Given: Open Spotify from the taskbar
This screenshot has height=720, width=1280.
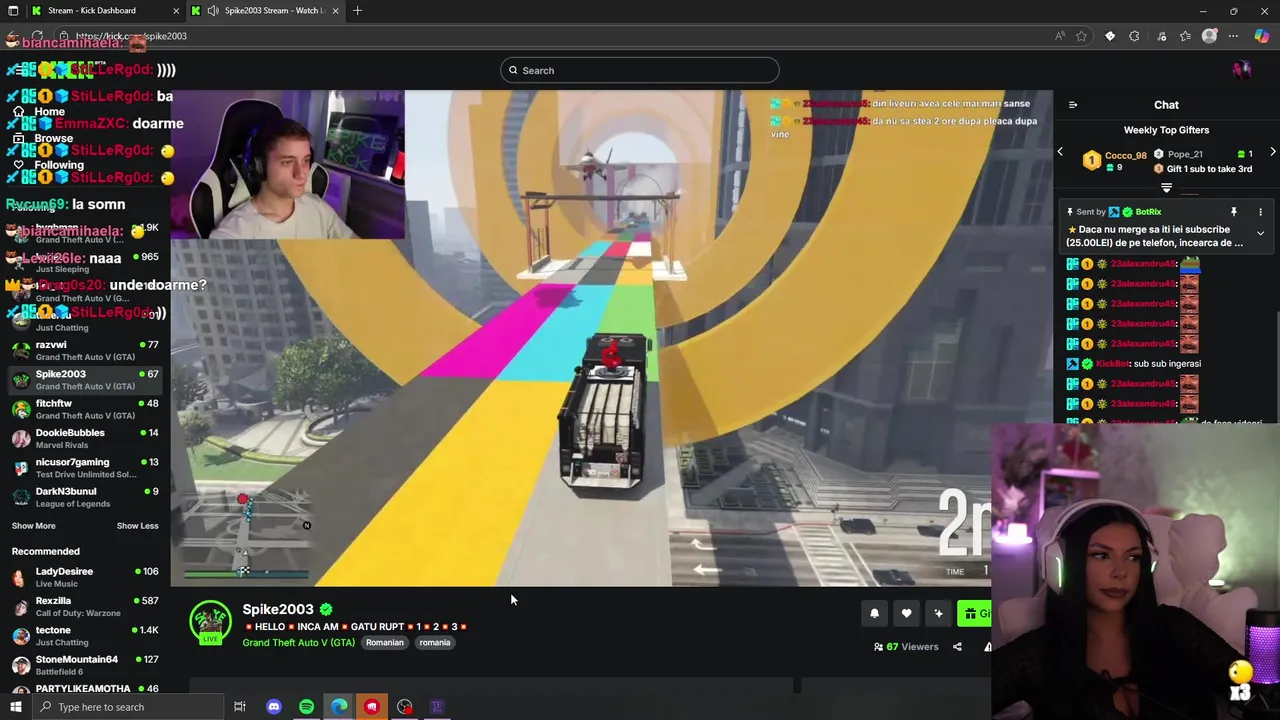Looking at the screenshot, I should [306, 707].
